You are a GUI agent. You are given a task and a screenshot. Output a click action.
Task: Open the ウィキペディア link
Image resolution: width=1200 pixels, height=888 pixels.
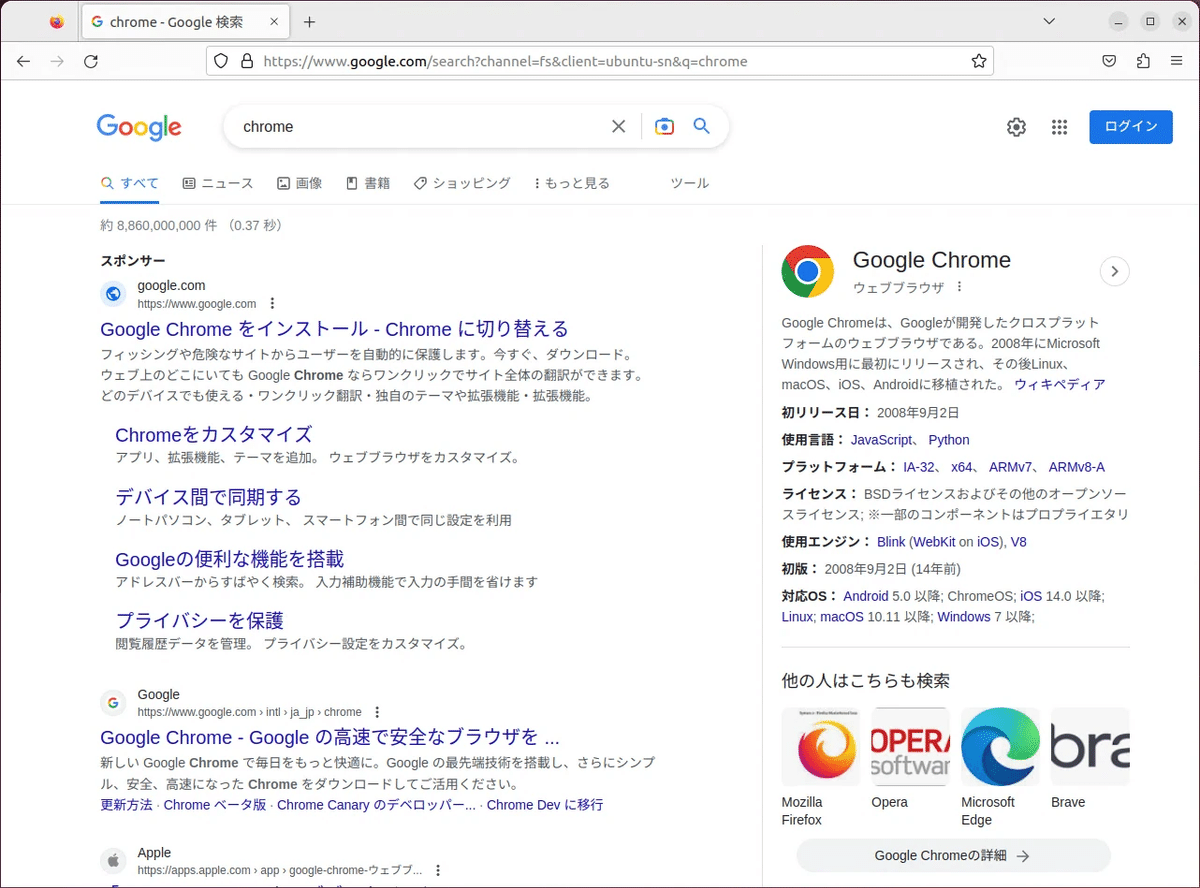1060,384
